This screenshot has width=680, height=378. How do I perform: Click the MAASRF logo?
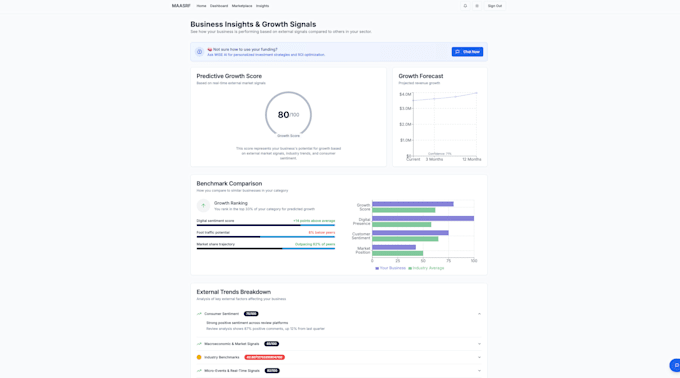coord(181,6)
